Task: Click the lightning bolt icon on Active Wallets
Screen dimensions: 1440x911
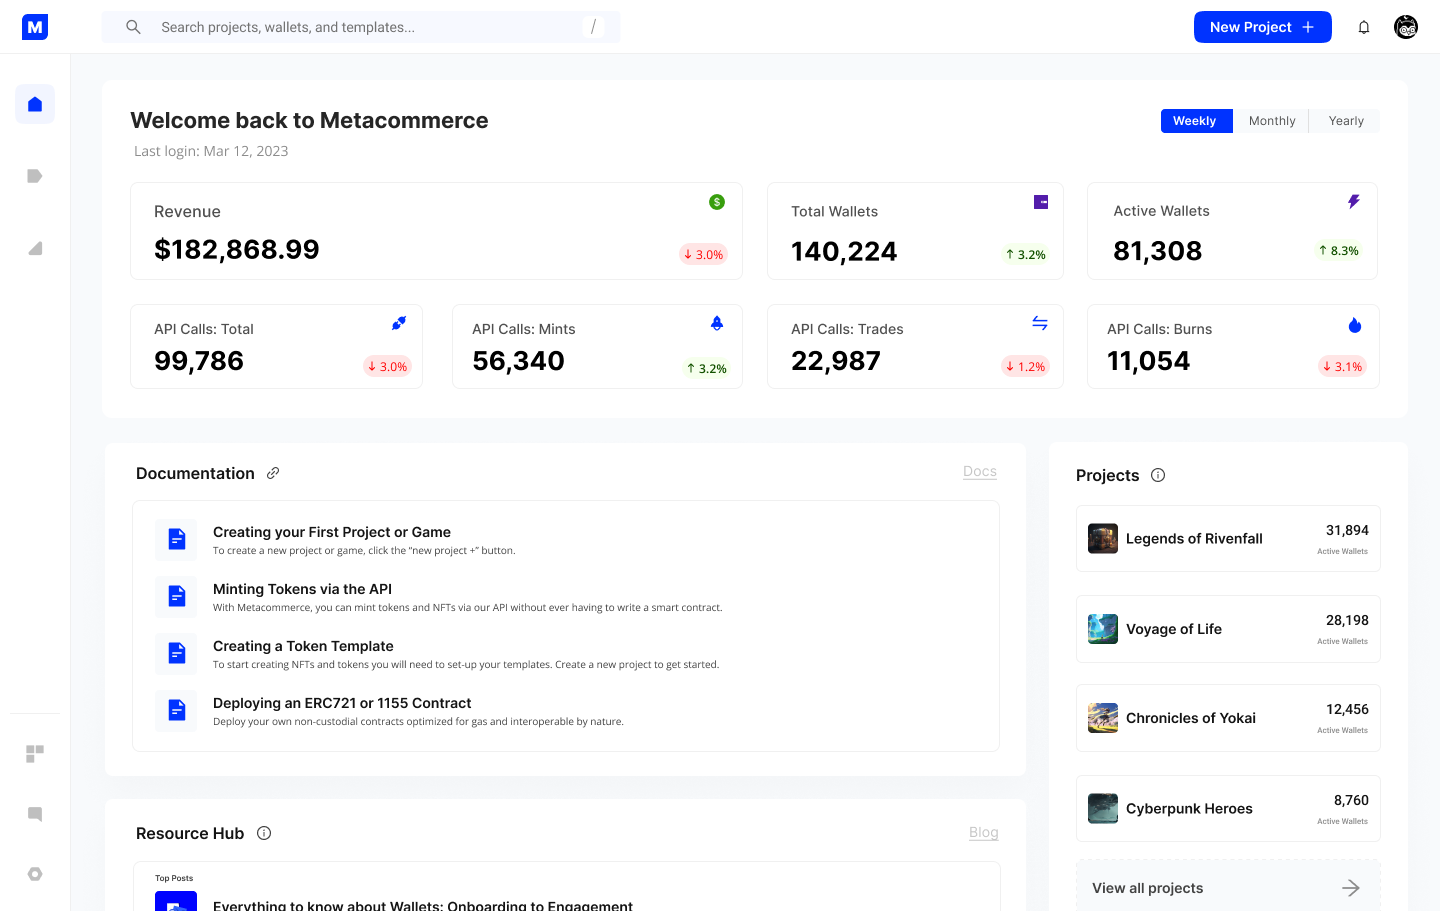Action: click(1354, 201)
